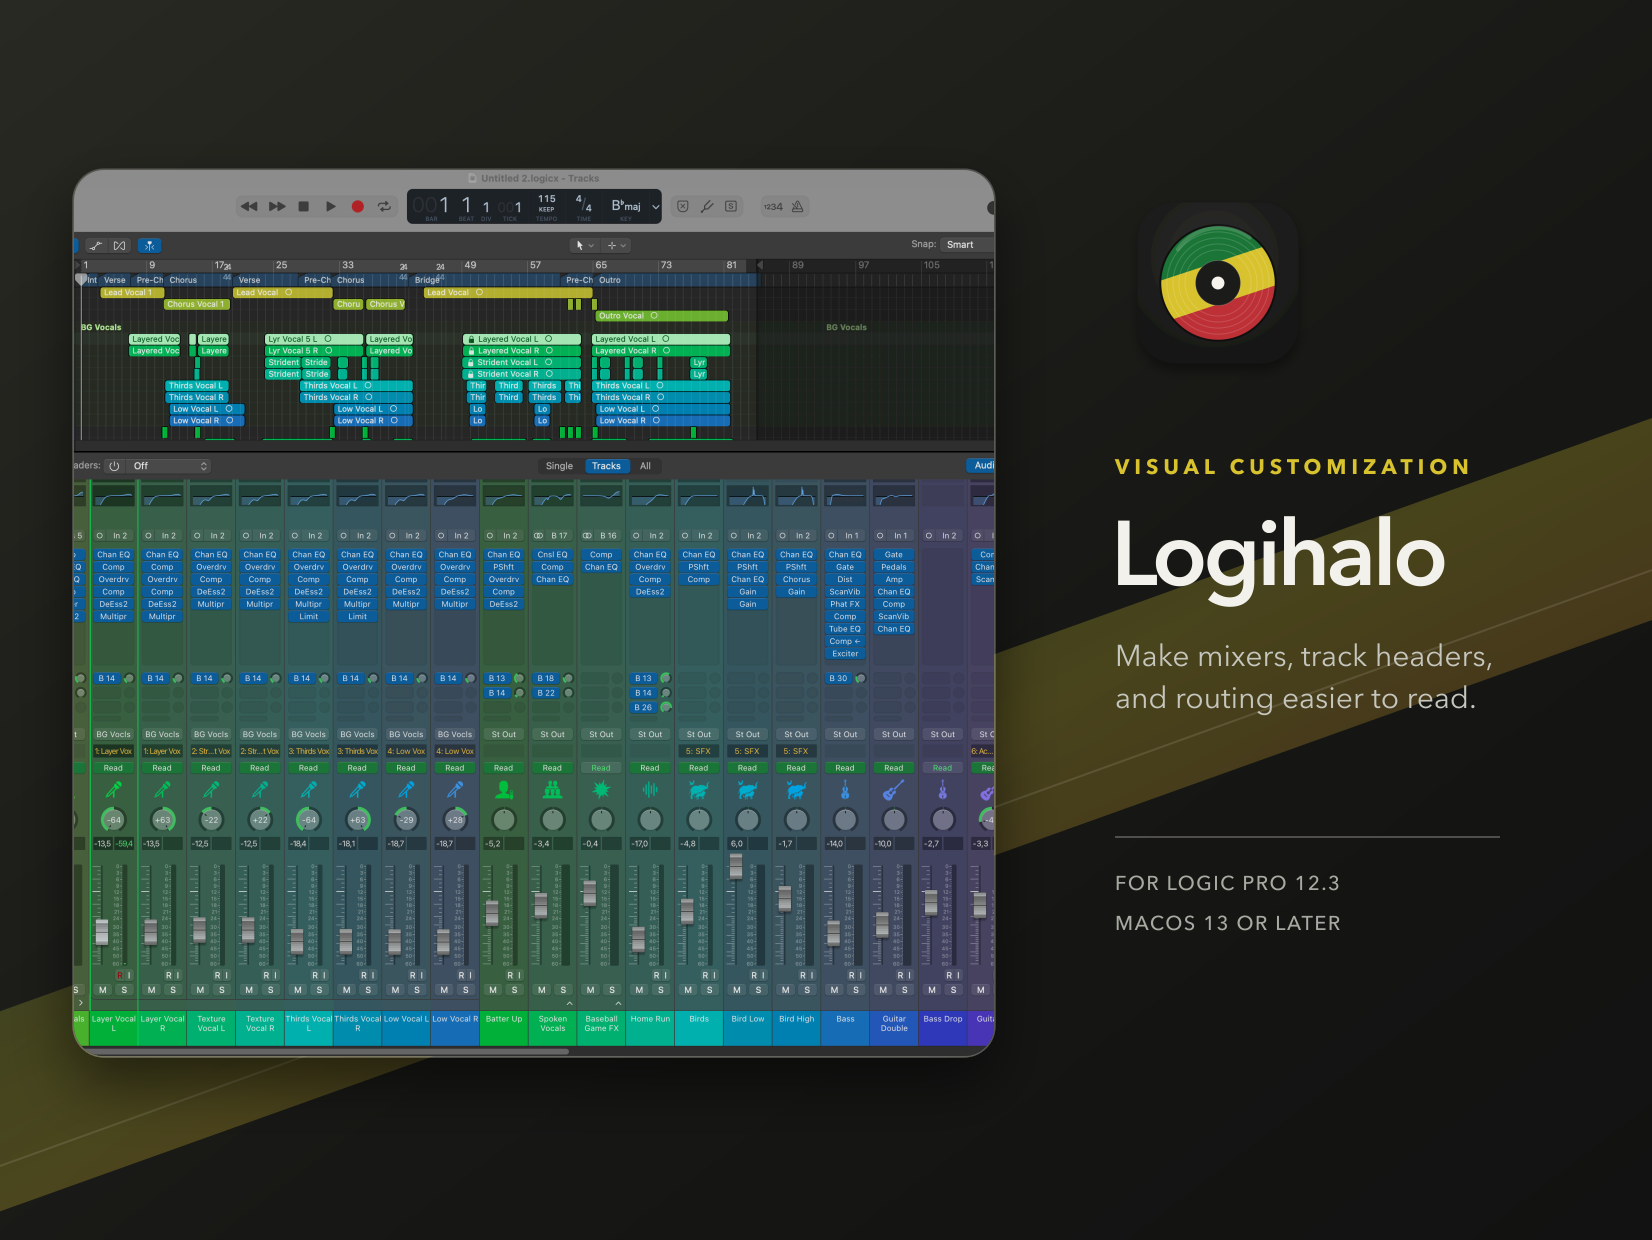
Task: Enable Flex view with the flex icon
Action: coord(120,245)
